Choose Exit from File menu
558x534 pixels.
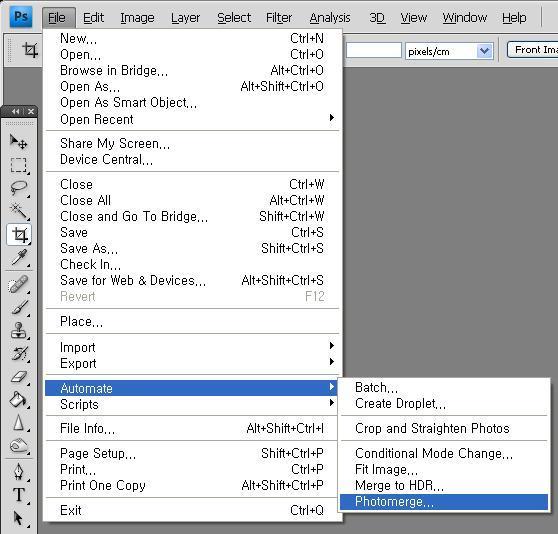pos(193,510)
